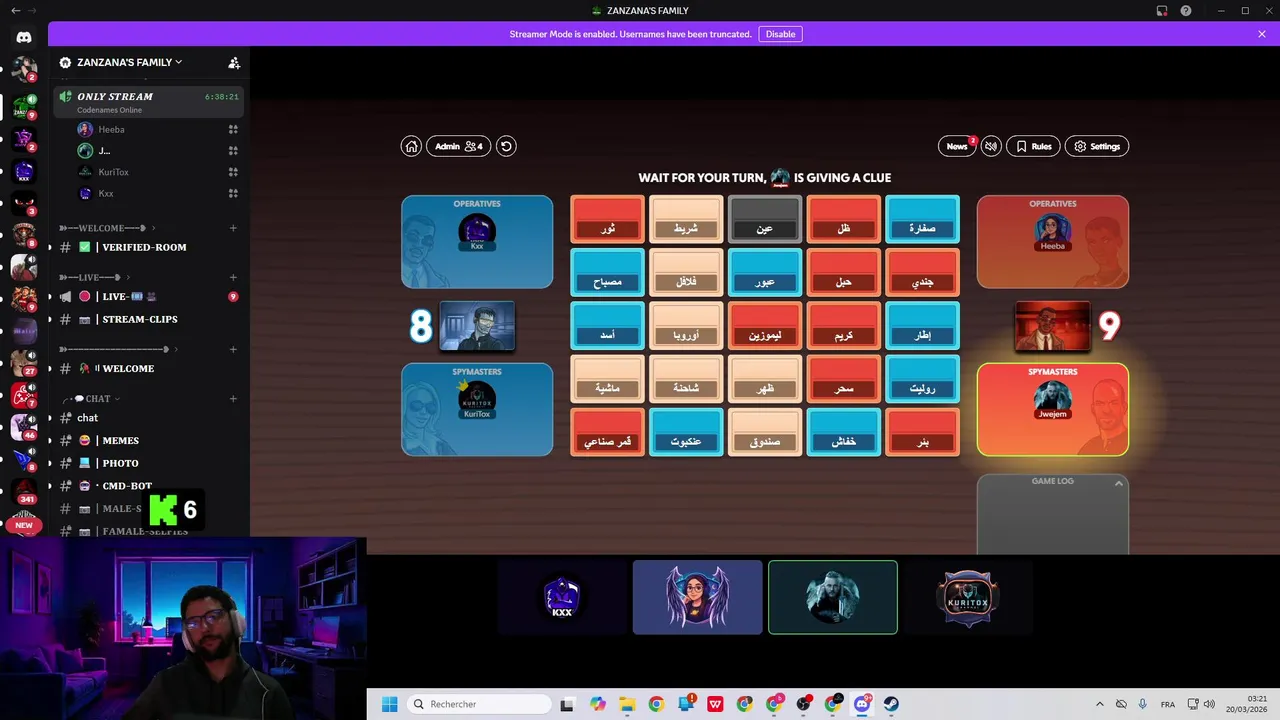Click the microphone tray icon
Image resolution: width=1280 pixels, height=720 pixels.
(x=1143, y=704)
